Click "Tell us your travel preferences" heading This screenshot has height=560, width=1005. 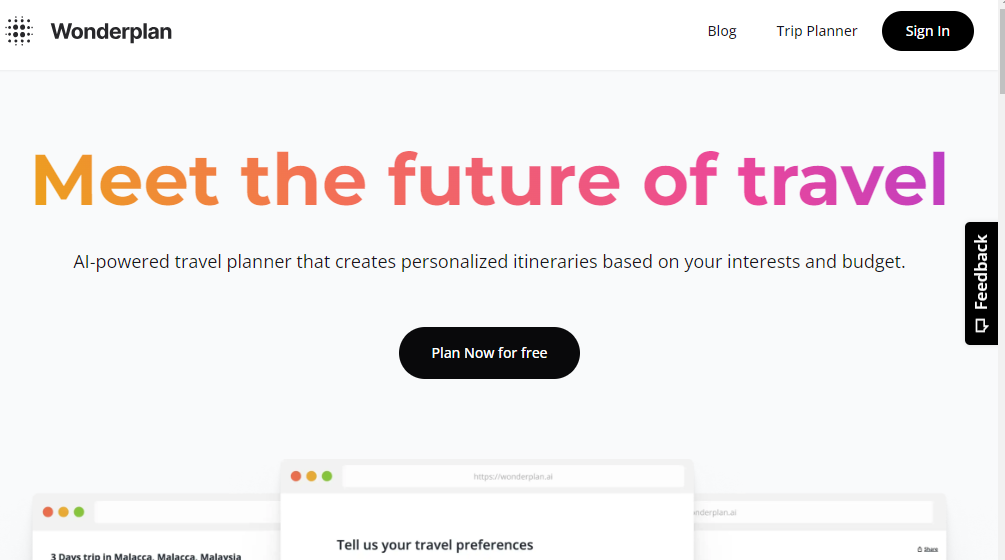pyautogui.click(x=435, y=545)
